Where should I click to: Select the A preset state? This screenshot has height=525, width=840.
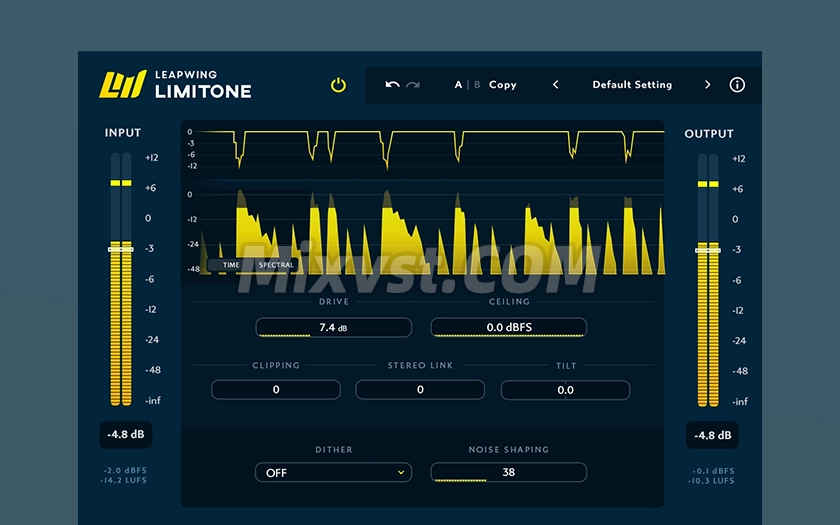[x=459, y=85]
